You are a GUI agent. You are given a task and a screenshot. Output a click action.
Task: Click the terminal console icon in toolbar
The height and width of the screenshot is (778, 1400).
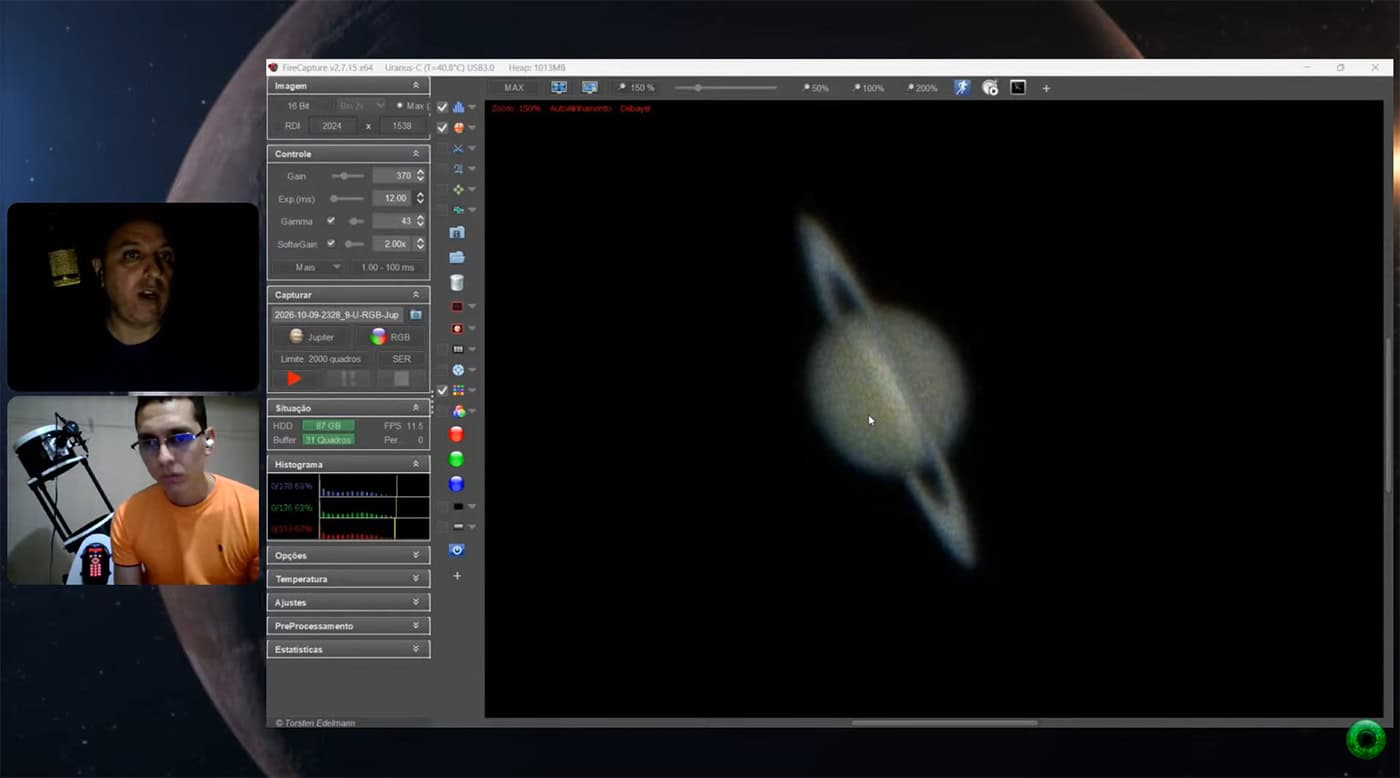point(1018,88)
